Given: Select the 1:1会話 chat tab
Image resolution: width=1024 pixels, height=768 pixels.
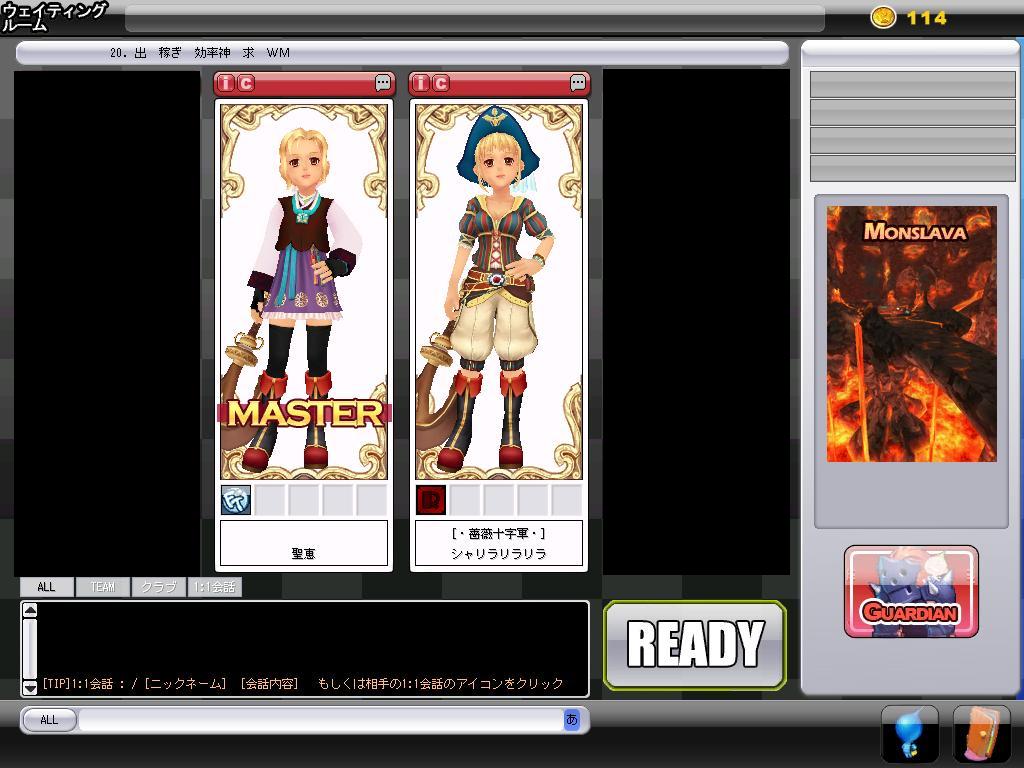Looking at the screenshot, I should tap(215, 587).
